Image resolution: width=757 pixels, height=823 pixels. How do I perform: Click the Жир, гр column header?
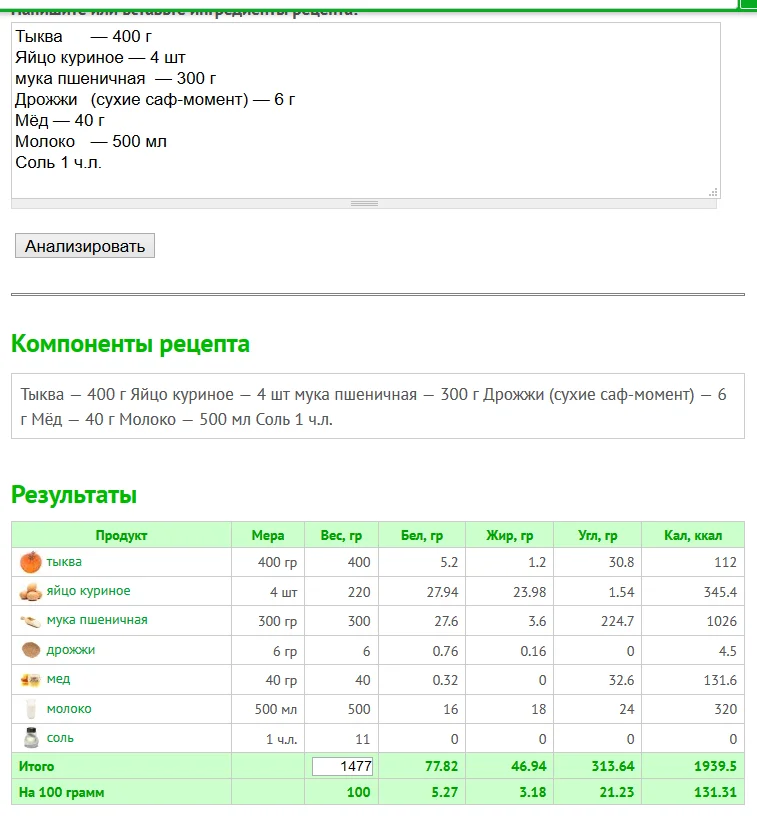(509, 535)
